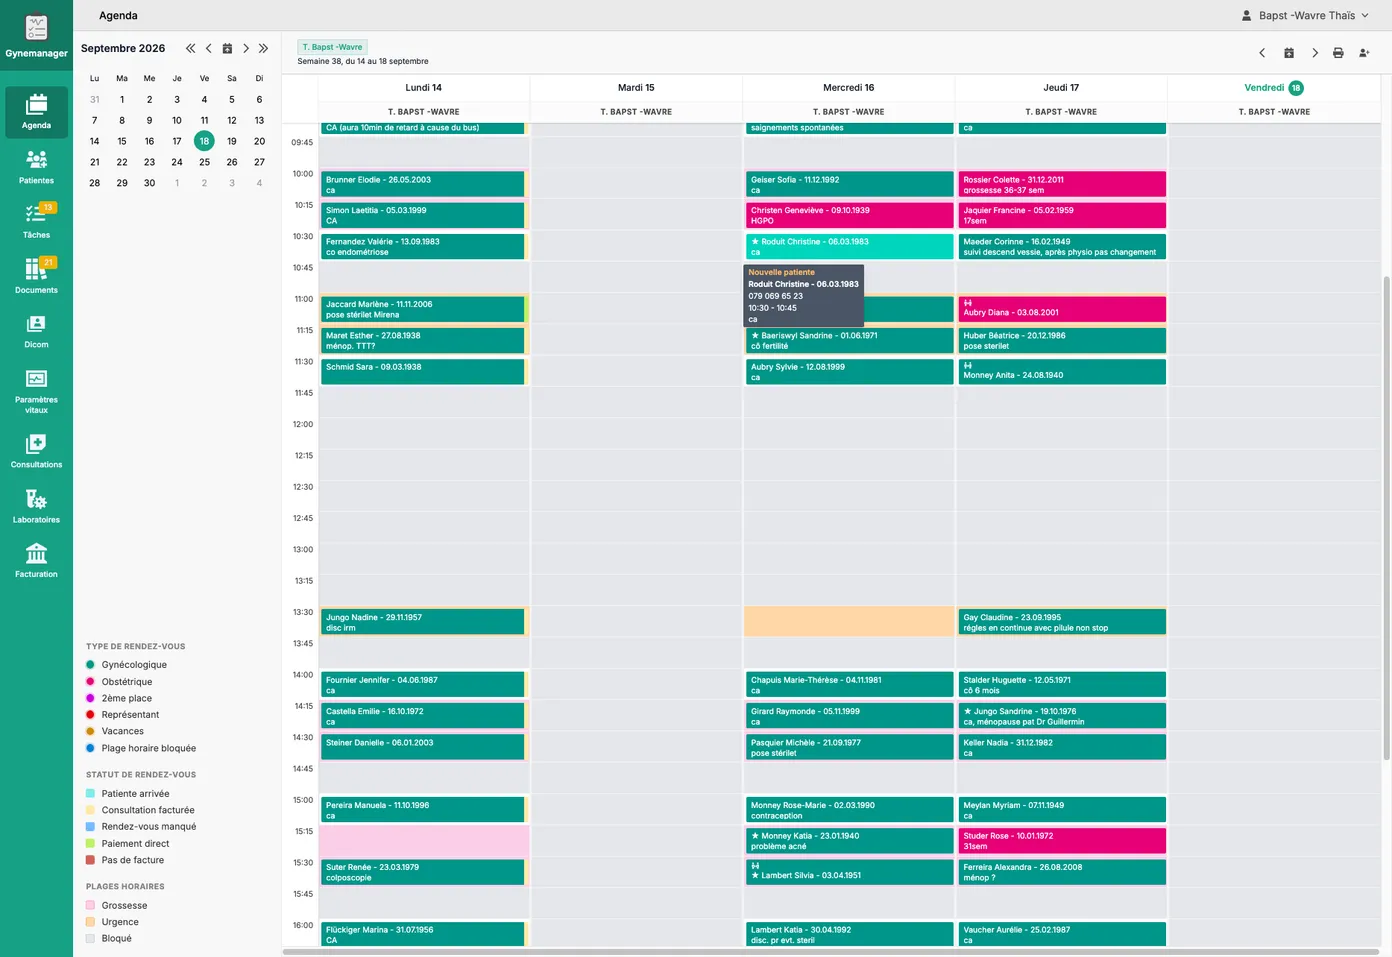
Task: Go to next week in agenda toolbar
Action: (x=1315, y=53)
